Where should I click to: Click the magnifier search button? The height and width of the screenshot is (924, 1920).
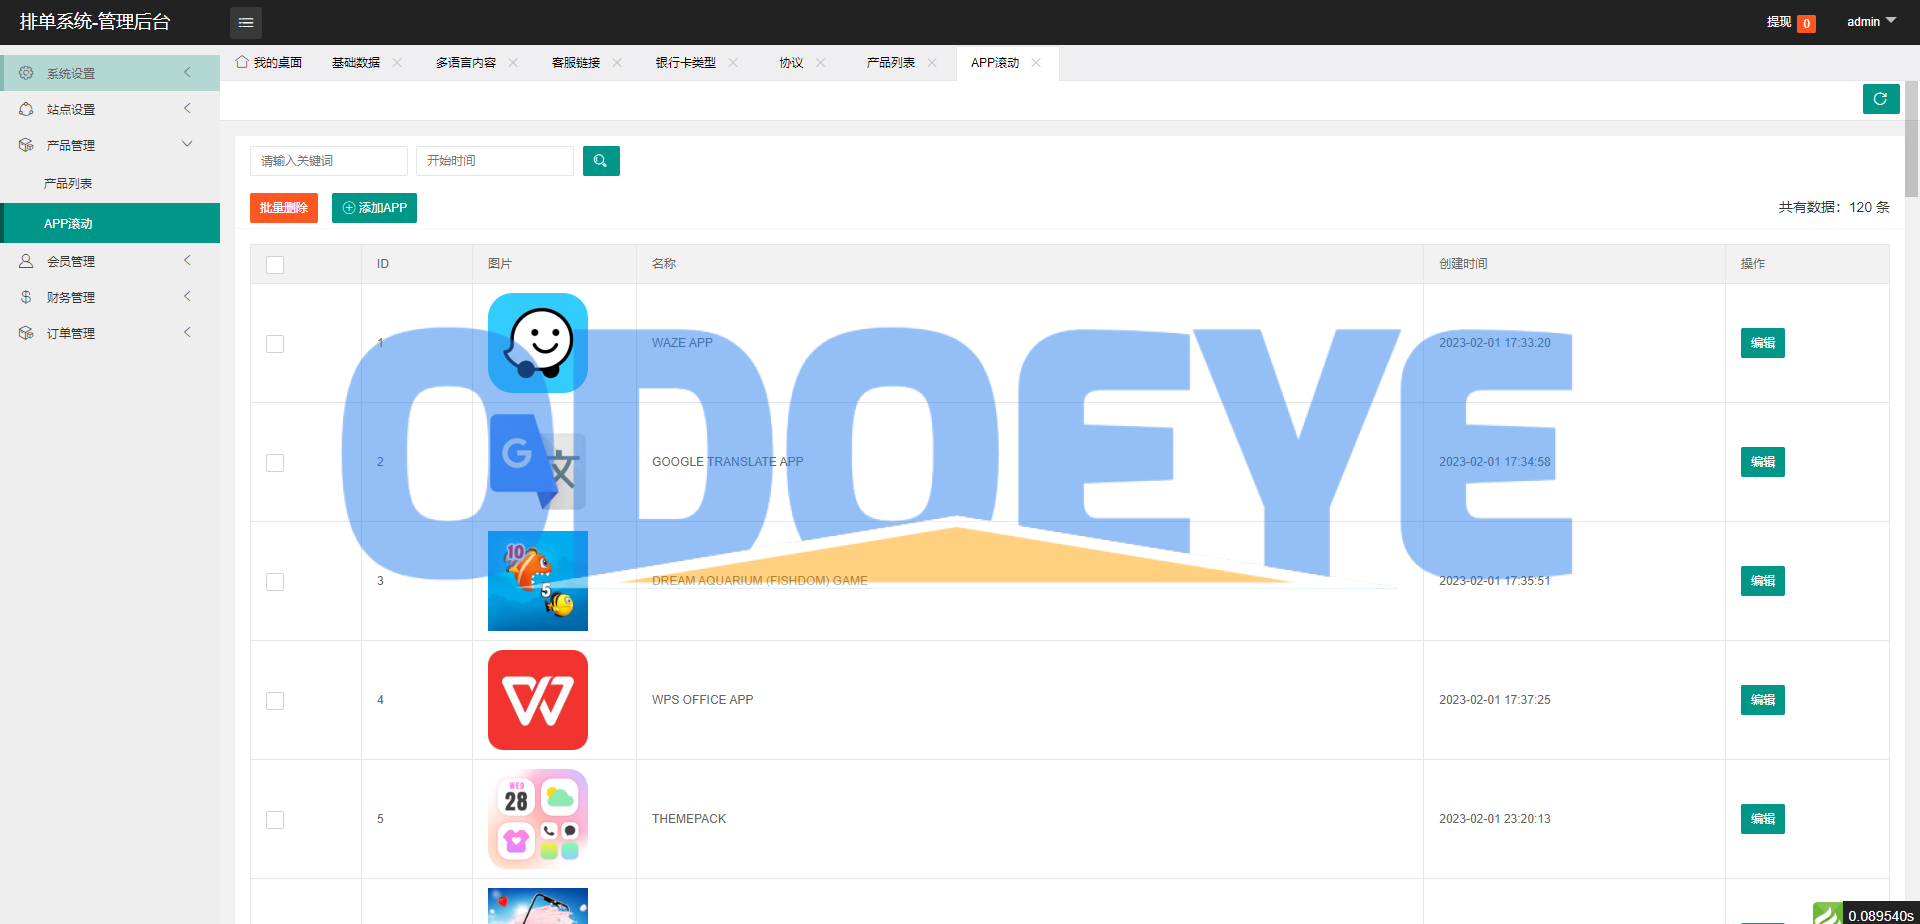pyautogui.click(x=601, y=161)
